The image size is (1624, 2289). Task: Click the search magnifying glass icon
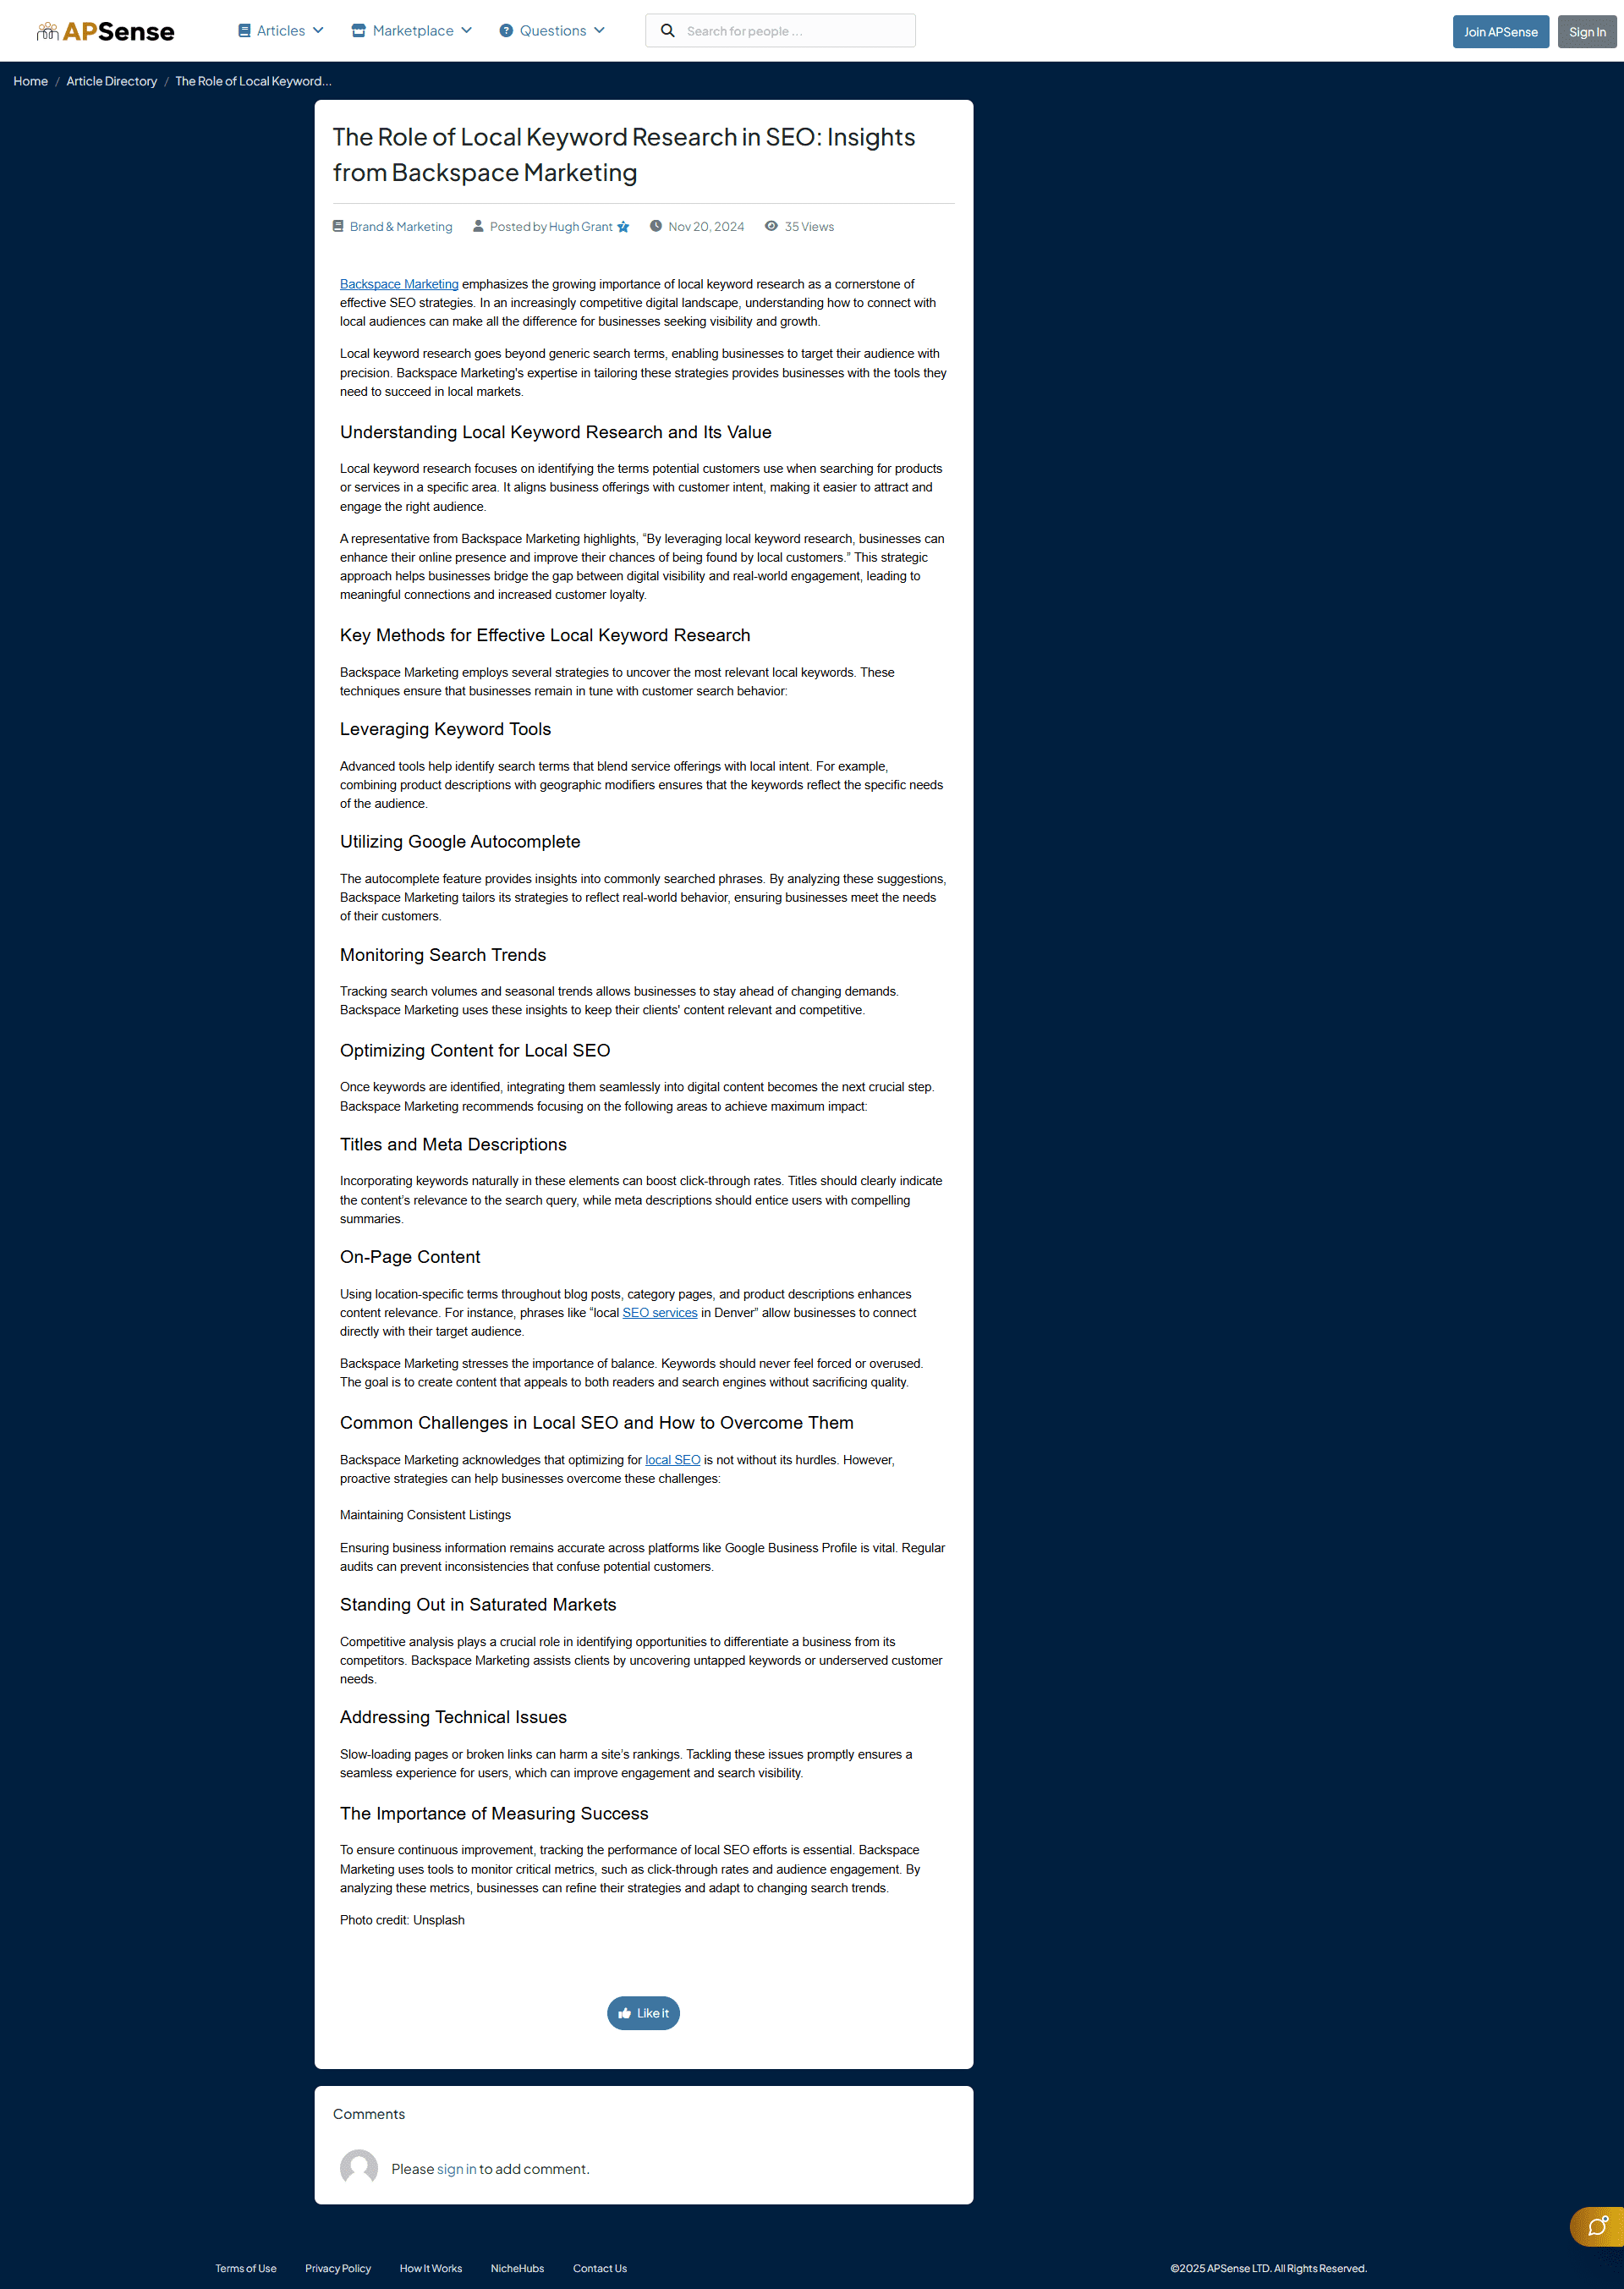[x=668, y=30]
